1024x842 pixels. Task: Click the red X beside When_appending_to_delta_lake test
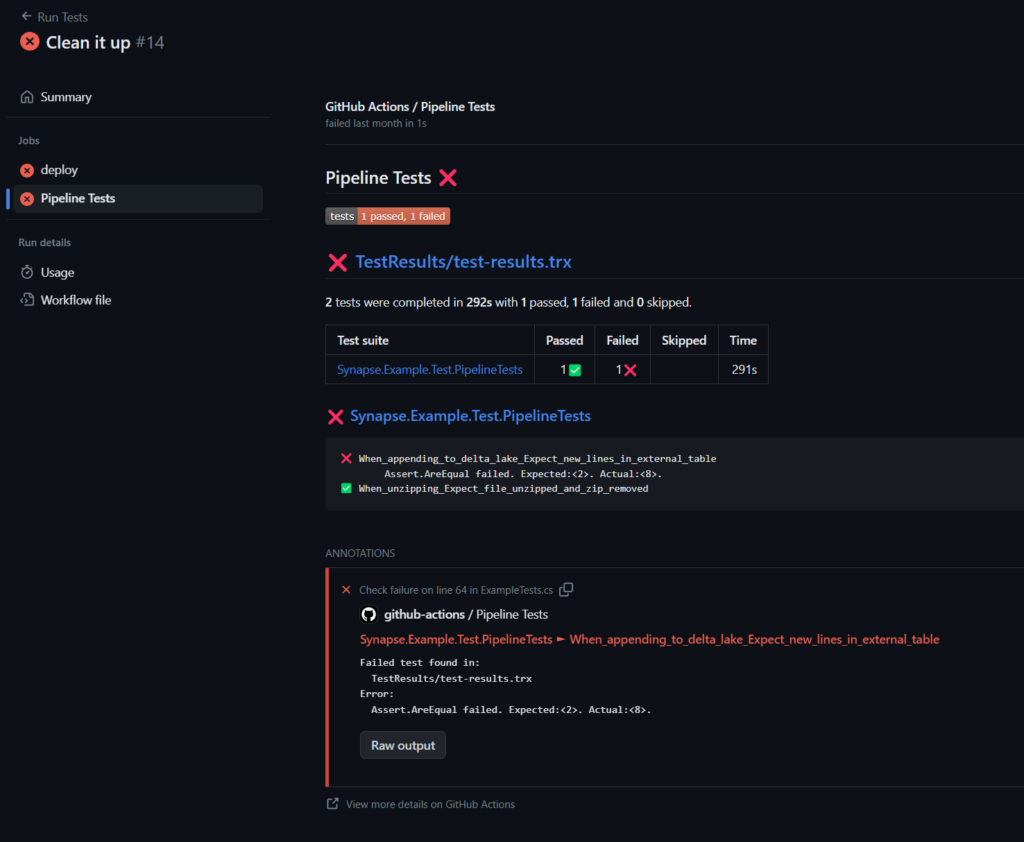point(346,459)
